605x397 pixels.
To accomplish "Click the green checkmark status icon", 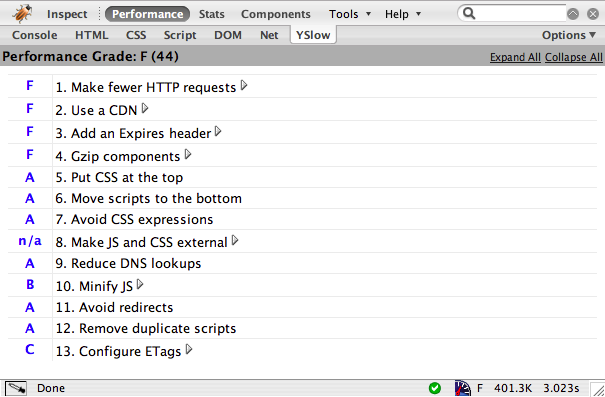I will click(435, 388).
